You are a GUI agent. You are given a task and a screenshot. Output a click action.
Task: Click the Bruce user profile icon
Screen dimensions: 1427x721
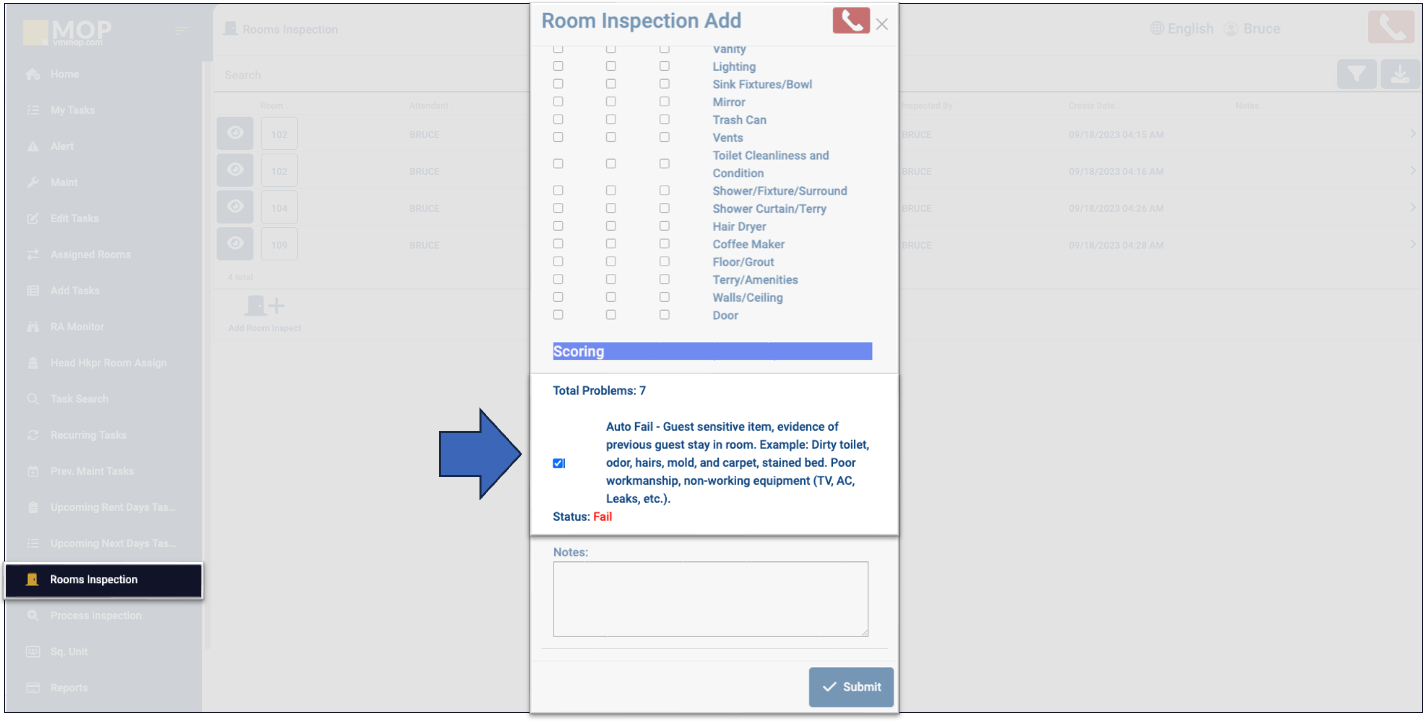pyautogui.click(x=1231, y=29)
